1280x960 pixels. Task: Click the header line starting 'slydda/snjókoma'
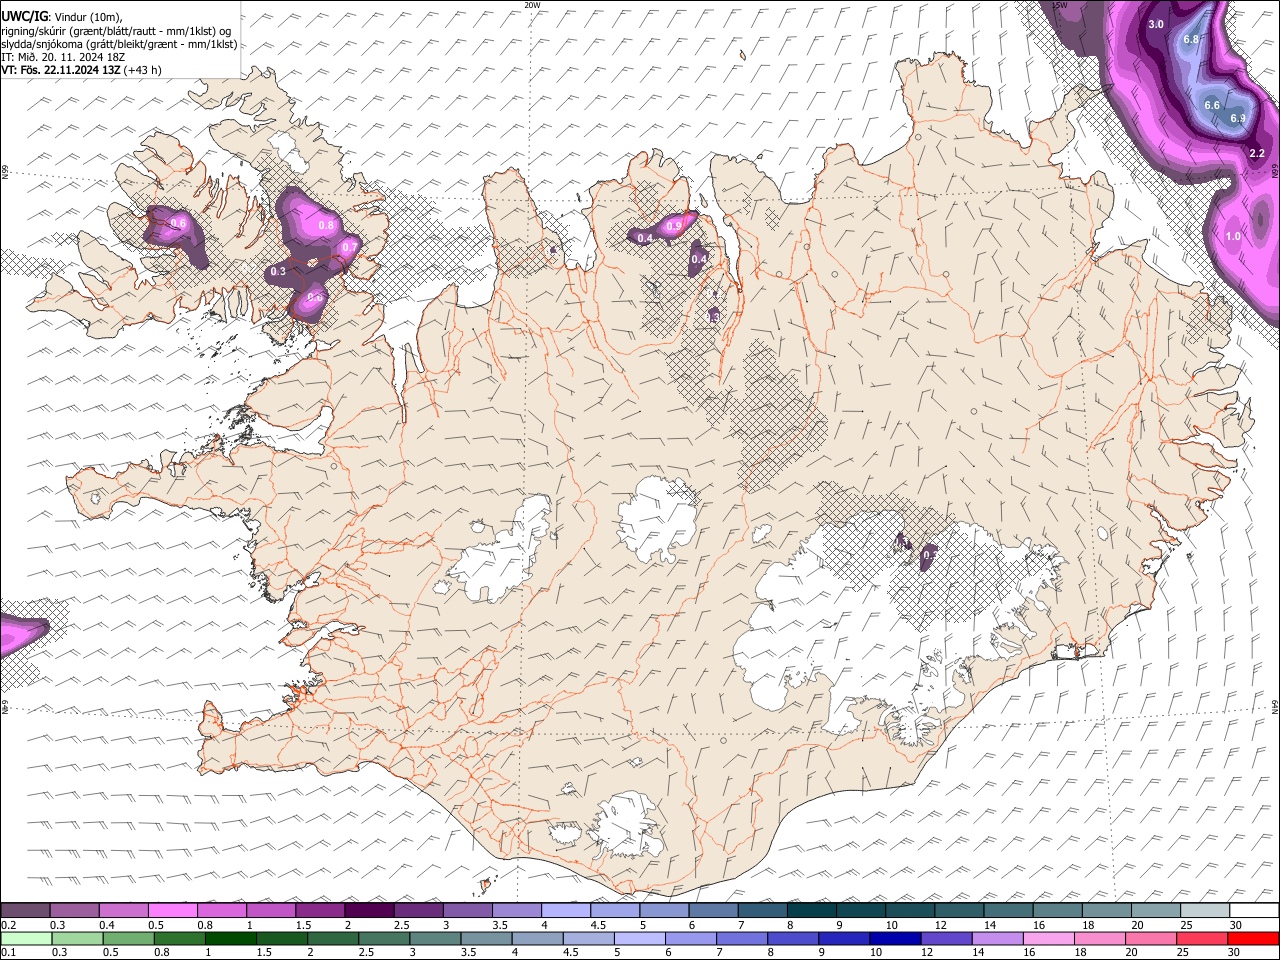coord(119,44)
